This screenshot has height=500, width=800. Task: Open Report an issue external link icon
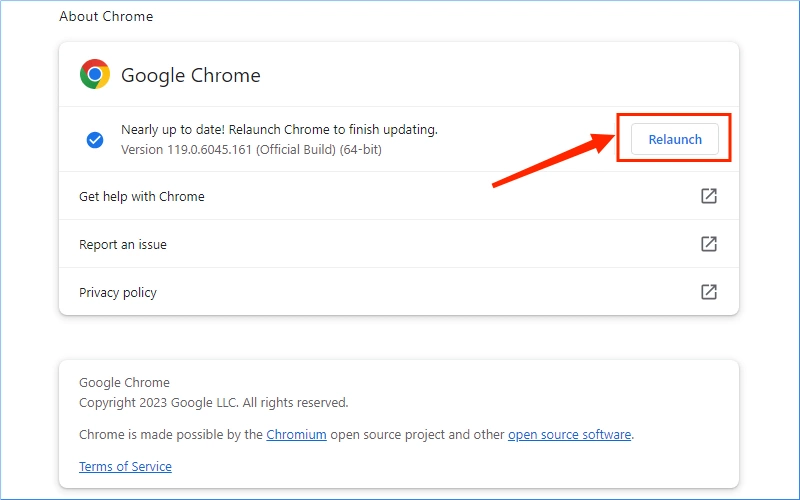pyautogui.click(x=709, y=244)
